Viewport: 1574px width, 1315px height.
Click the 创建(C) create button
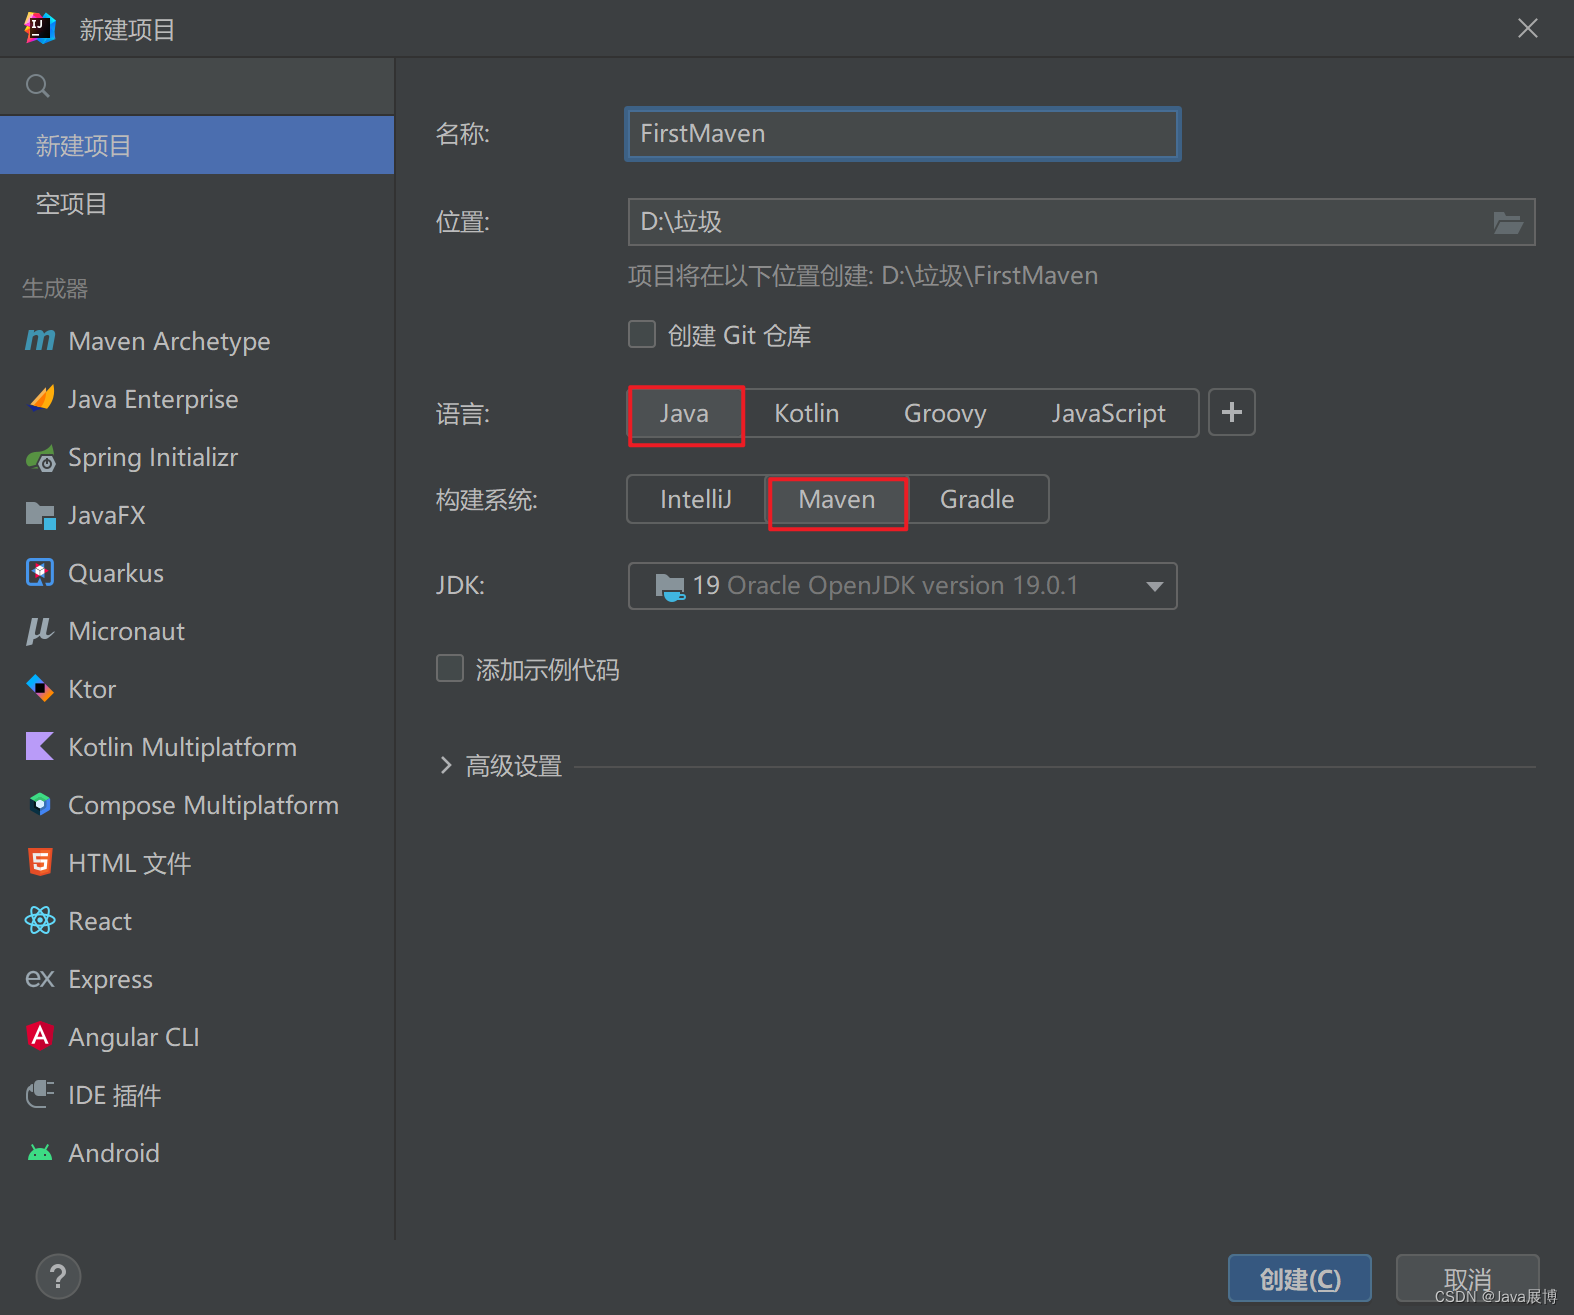tap(1300, 1278)
